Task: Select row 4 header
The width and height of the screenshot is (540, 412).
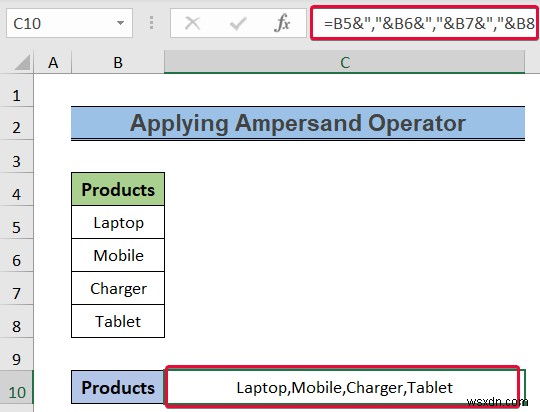Action: tap(17, 190)
